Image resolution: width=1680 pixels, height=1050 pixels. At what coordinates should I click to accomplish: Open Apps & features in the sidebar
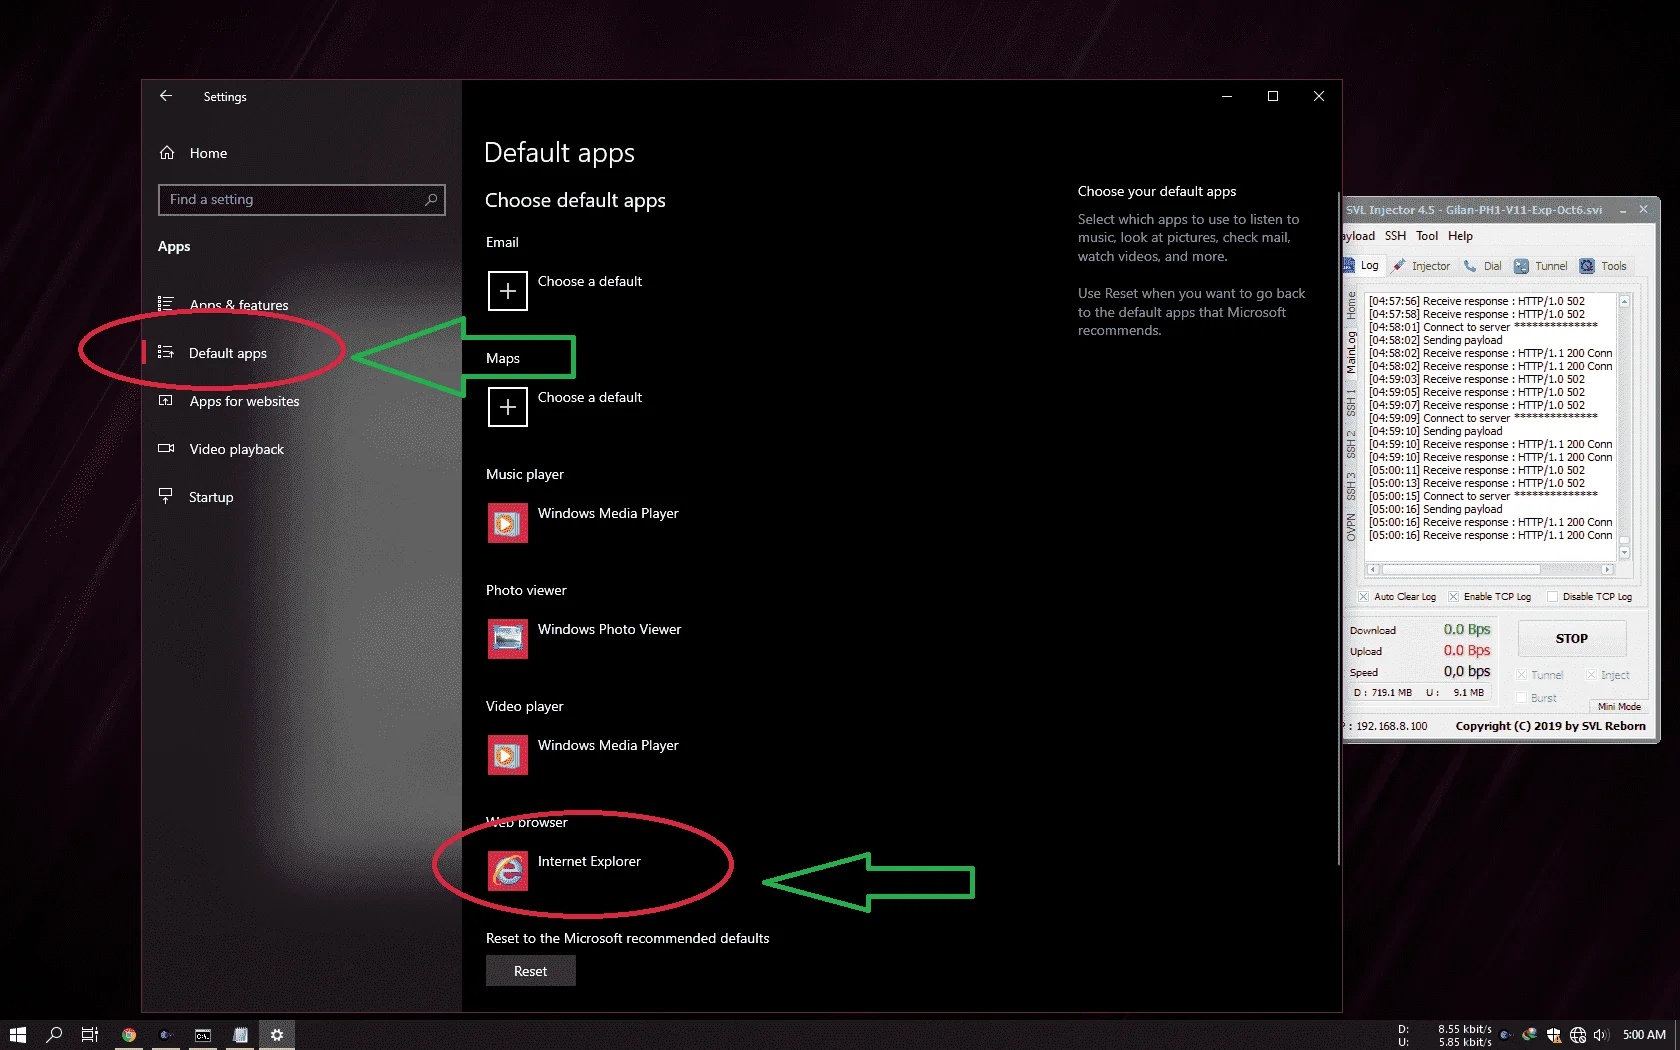(x=239, y=305)
